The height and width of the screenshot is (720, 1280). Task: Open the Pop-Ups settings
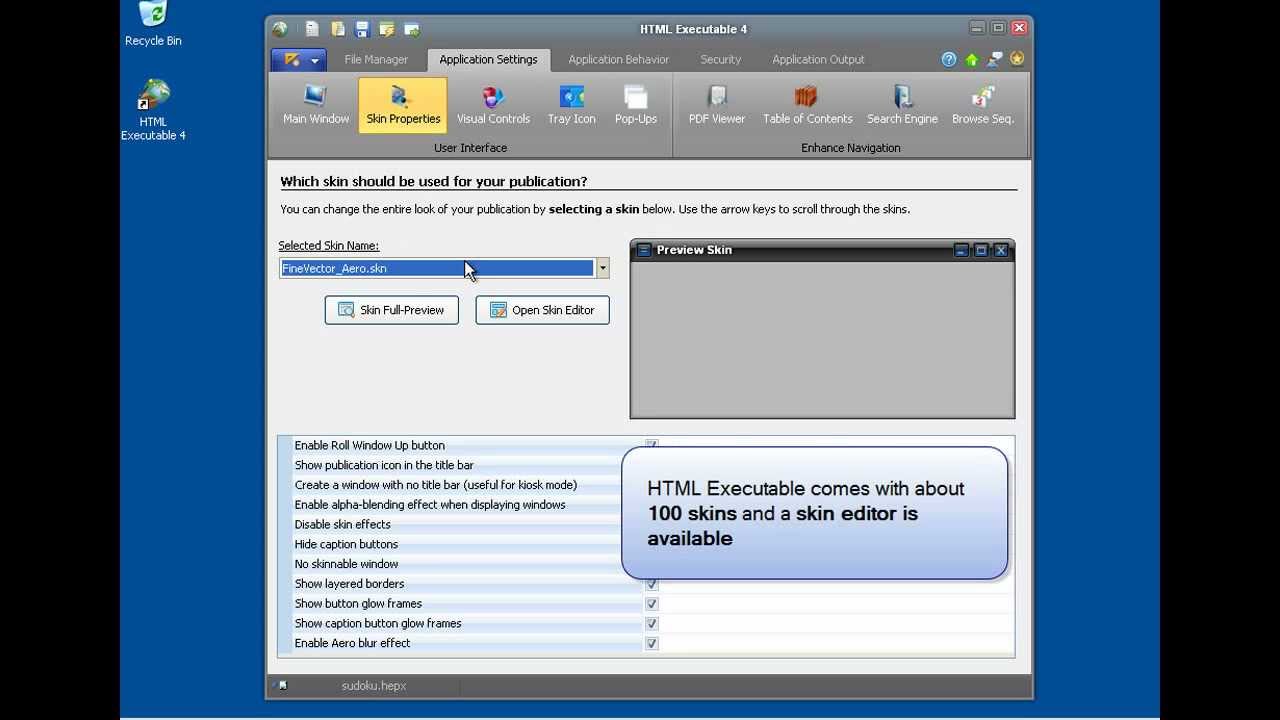(635, 105)
